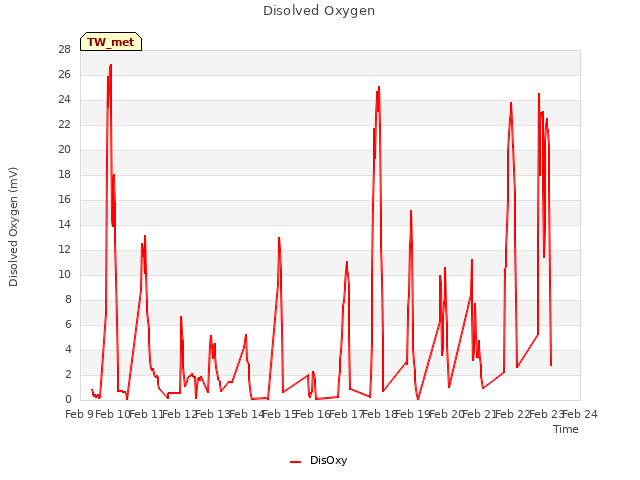The height and width of the screenshot is (480, 640).
Task: Click the y-axis value 0
Action: 68,399
